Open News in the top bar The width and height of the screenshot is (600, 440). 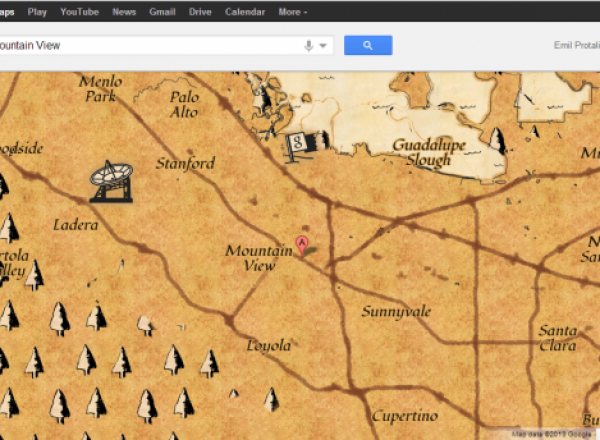pos(124,12)
